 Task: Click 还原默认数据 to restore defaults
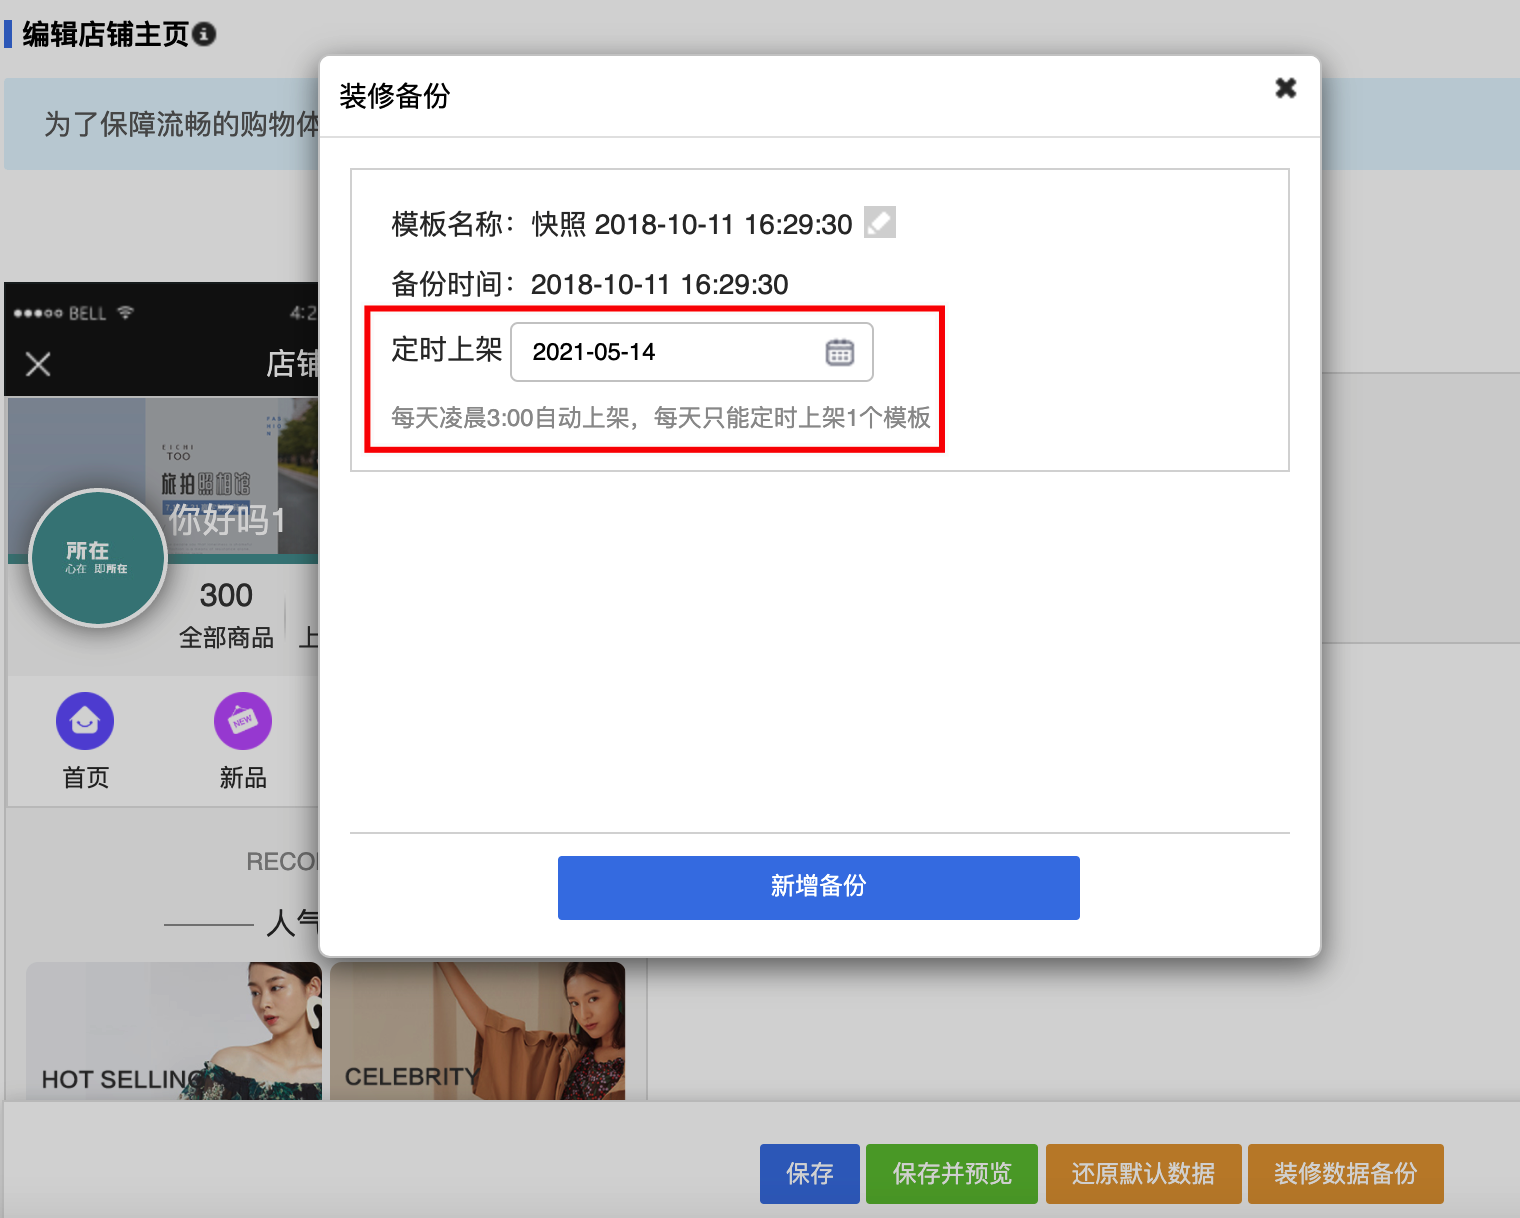[x=1143, y=1173]
